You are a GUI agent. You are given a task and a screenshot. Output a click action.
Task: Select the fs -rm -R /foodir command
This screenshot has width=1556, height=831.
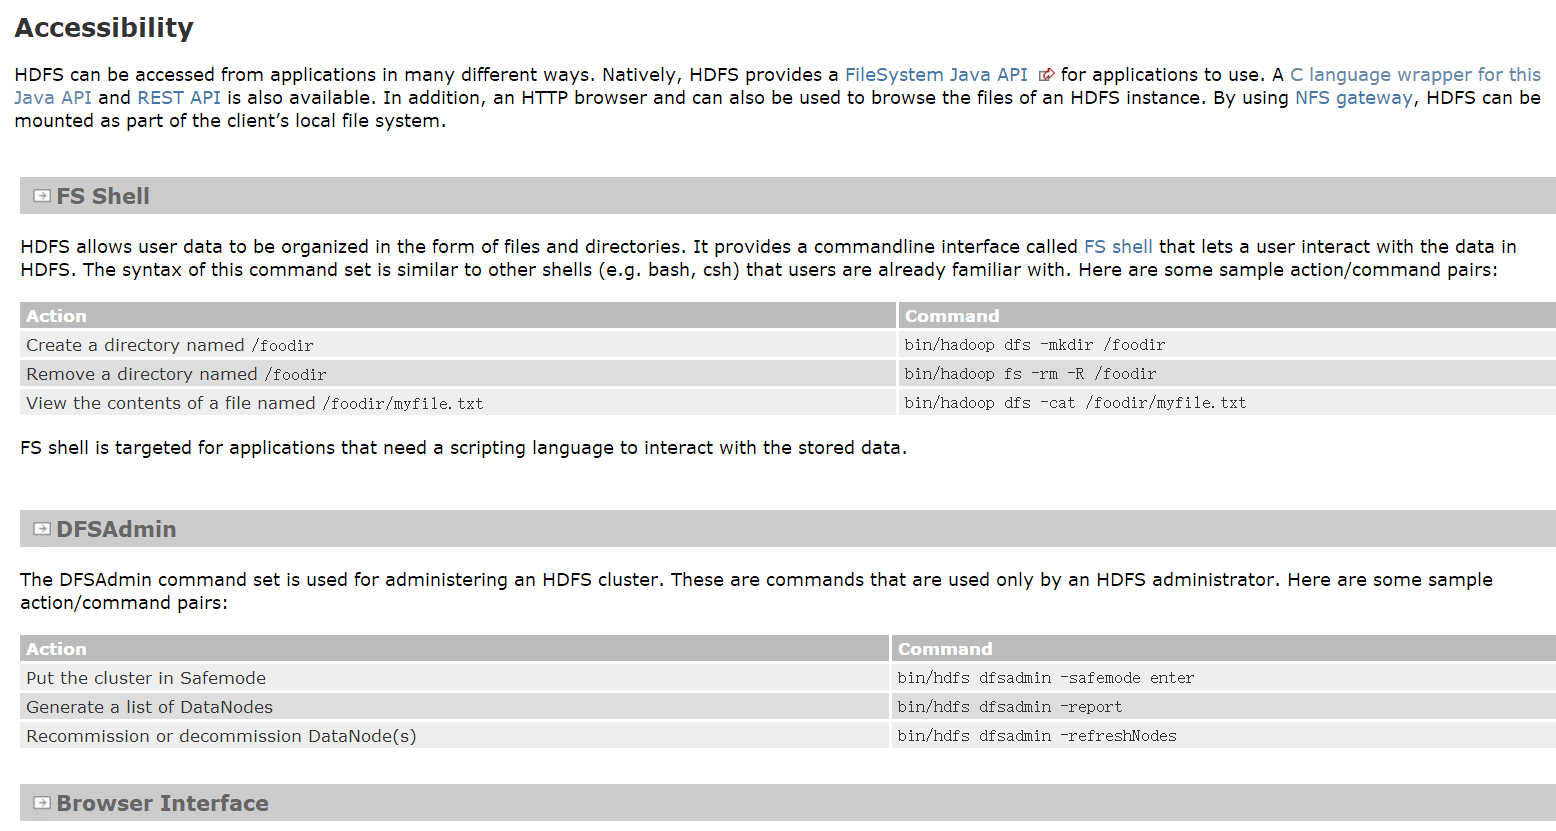coord(1030,374)
